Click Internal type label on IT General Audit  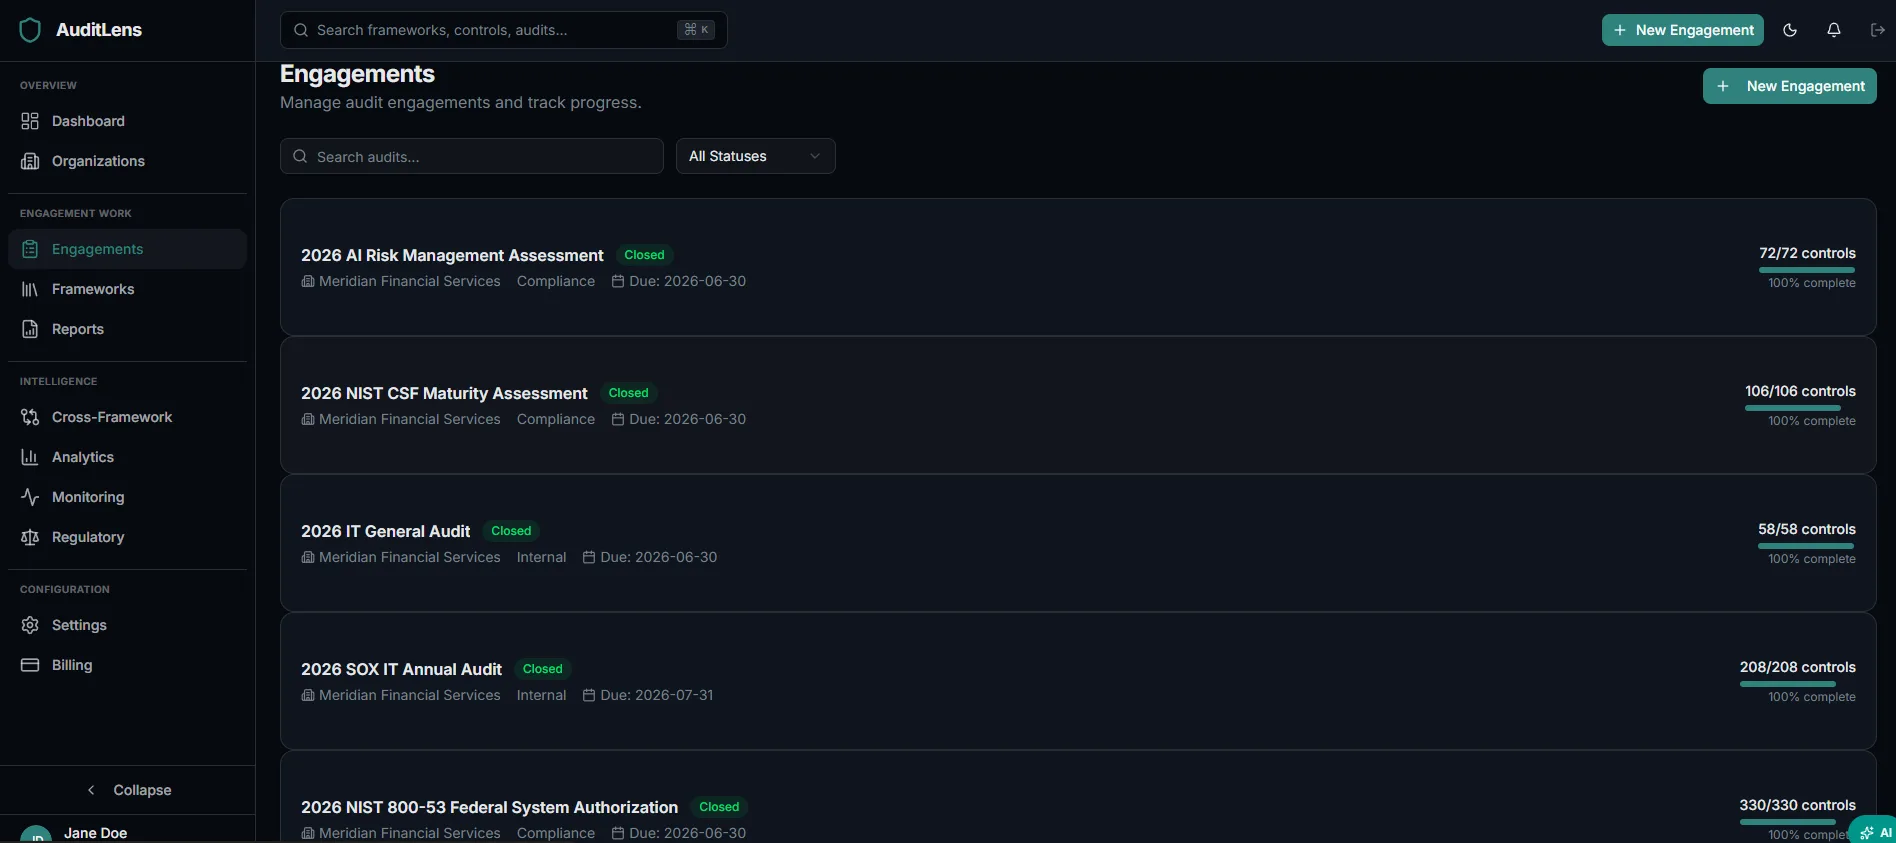pos(541,557)
